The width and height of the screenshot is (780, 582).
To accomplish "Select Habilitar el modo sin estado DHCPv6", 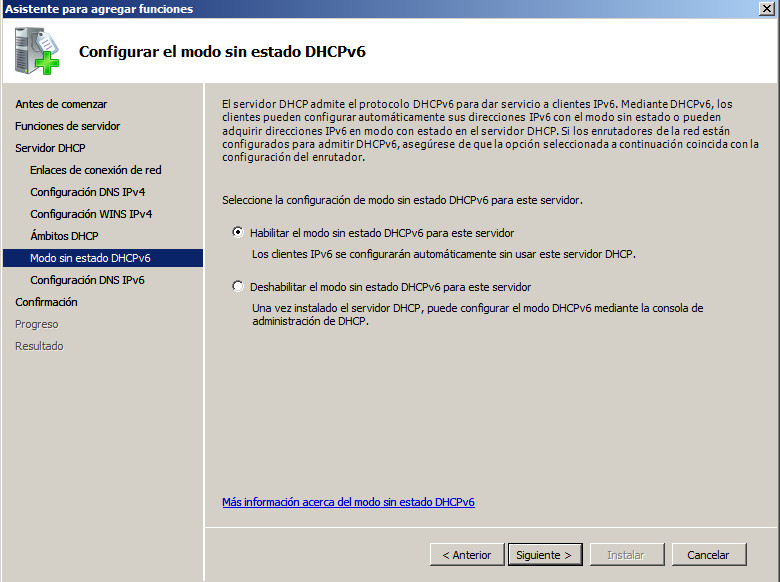I will [238, 232].
